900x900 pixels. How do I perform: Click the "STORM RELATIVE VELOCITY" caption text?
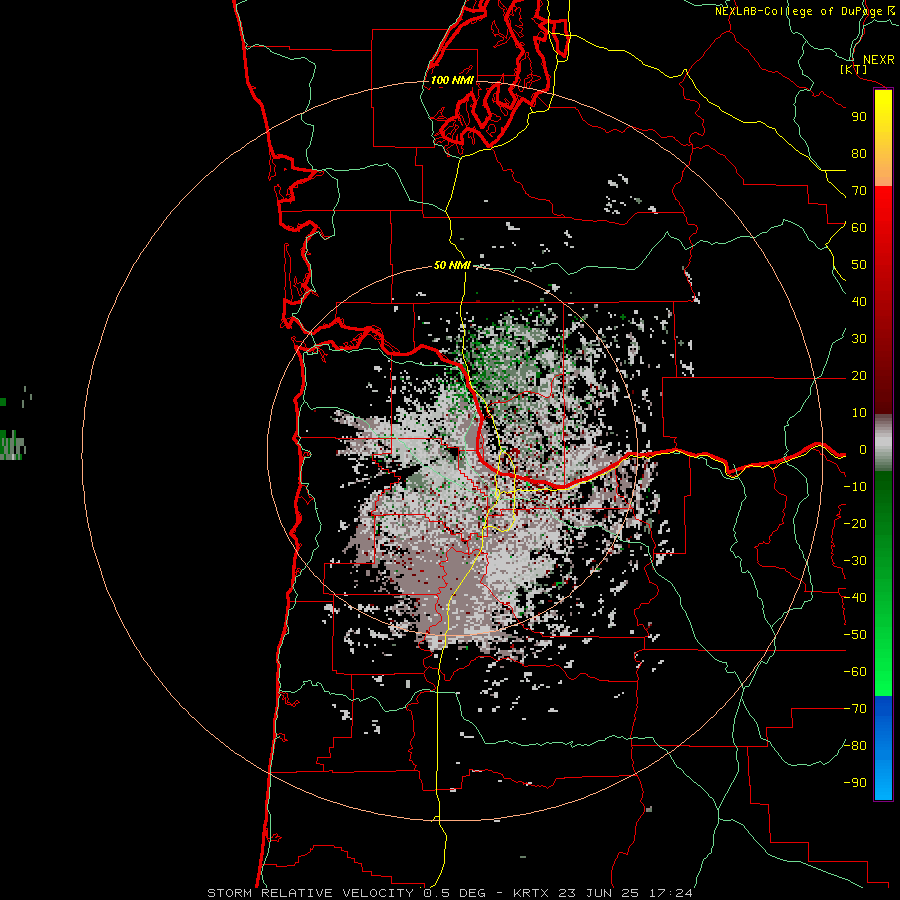point(313,893)
